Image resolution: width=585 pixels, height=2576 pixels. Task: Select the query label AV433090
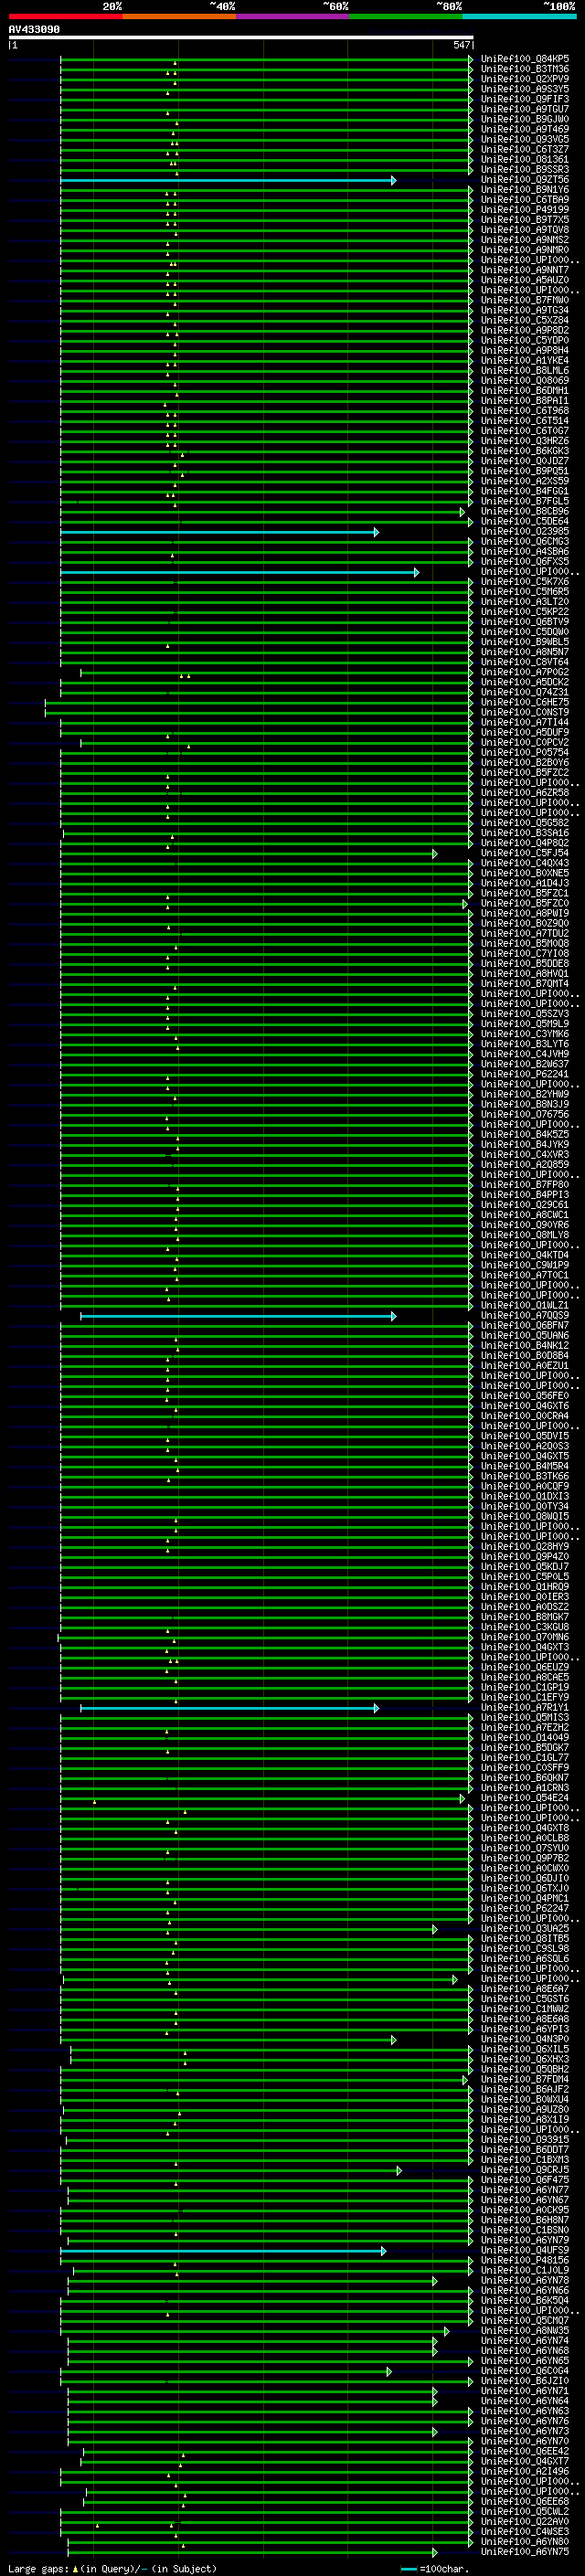[34, 30]
